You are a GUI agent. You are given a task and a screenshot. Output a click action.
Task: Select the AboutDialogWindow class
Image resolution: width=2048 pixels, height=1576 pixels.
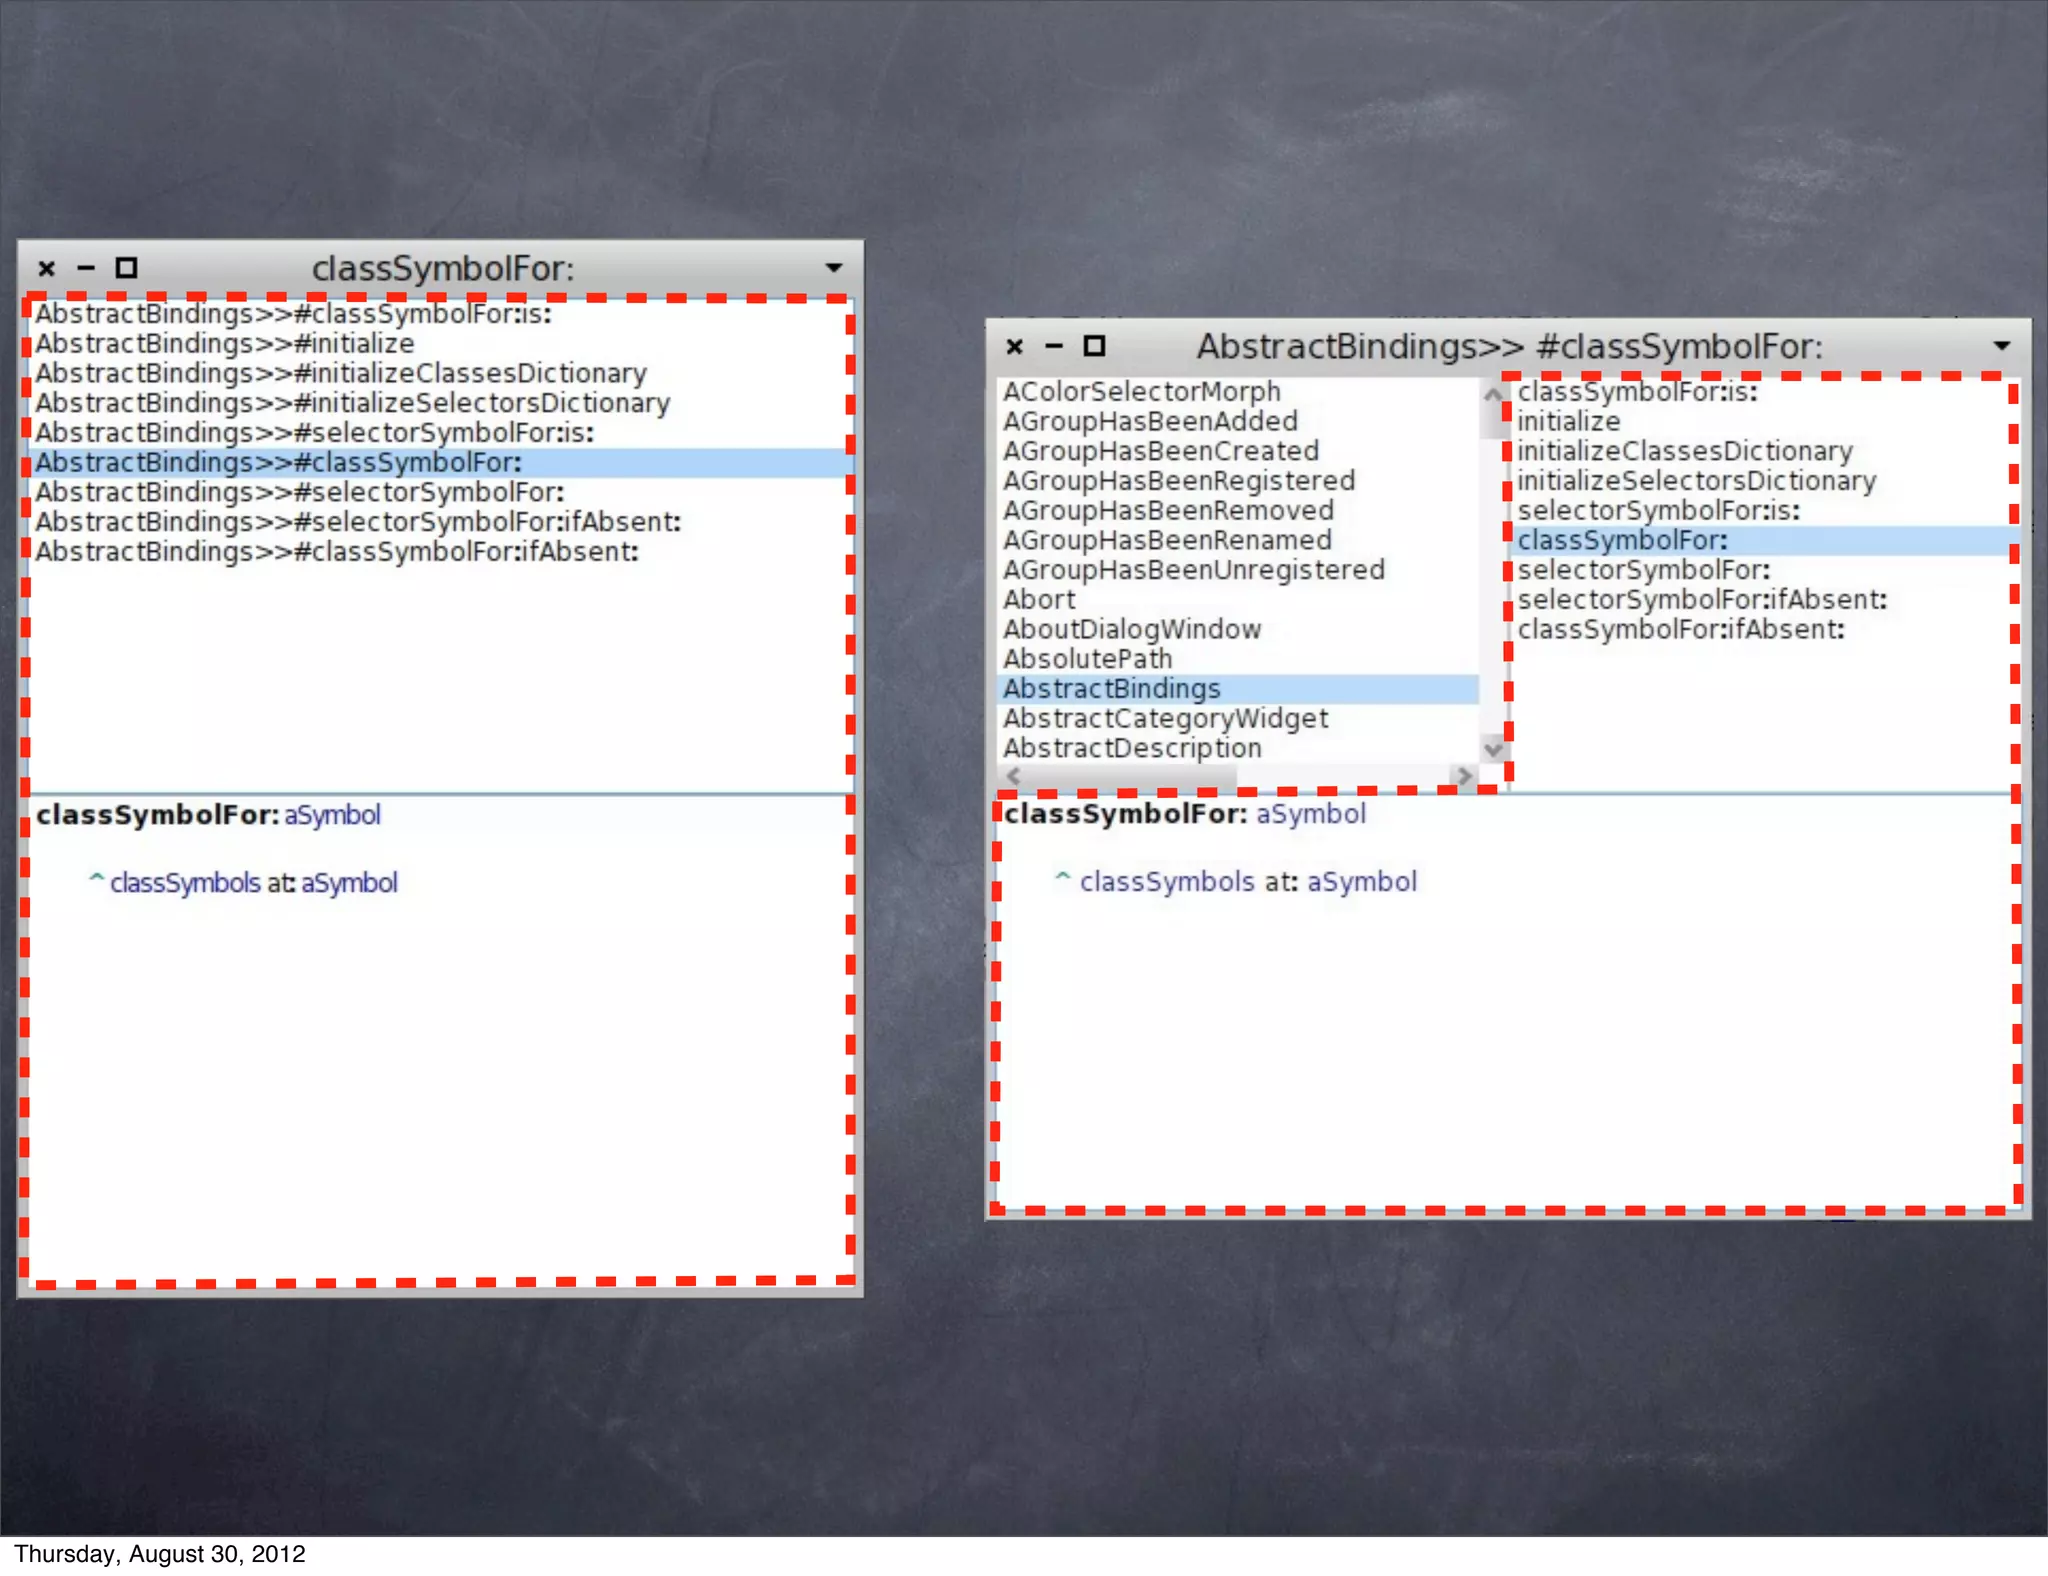1132,629
